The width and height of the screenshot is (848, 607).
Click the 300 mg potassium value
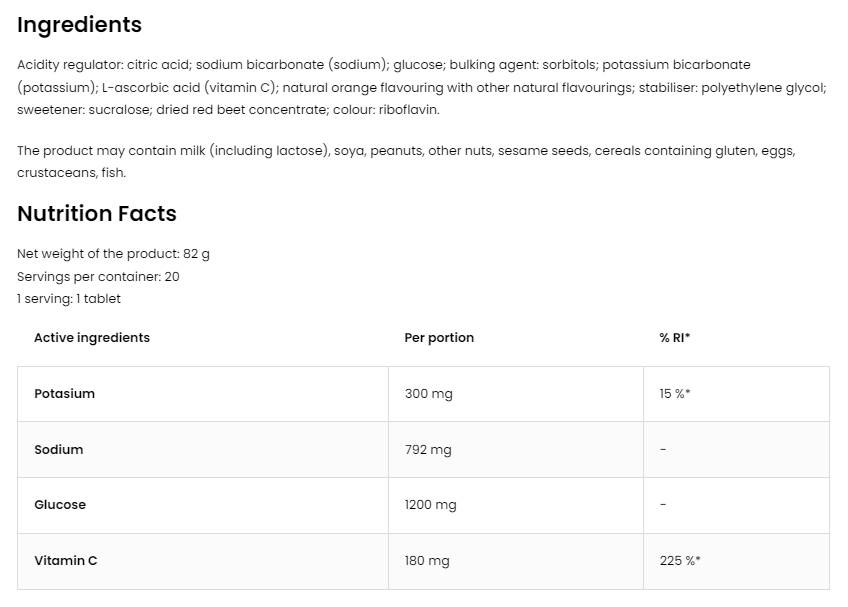pyautogui.click(x=428, y=394)
